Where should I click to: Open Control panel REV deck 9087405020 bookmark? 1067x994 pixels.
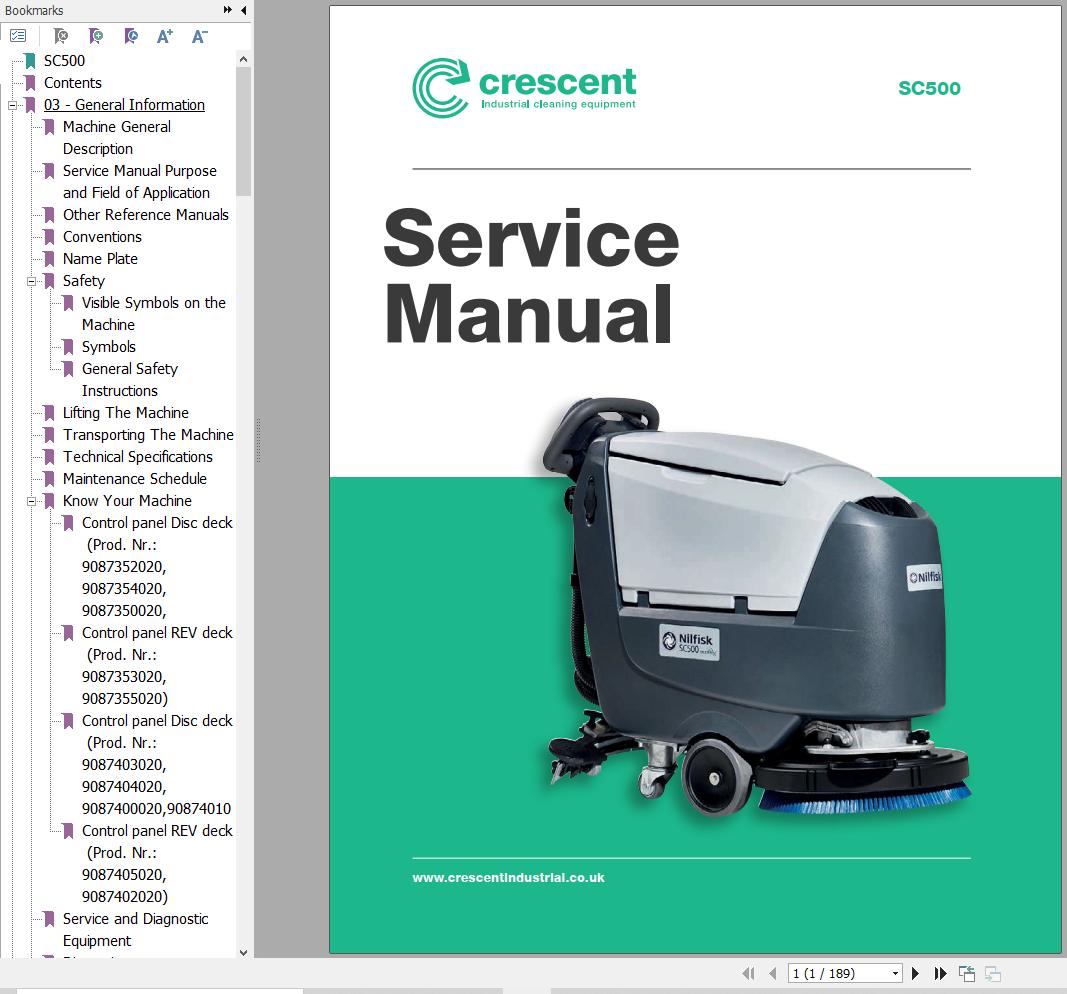pyautogui.click(x=157, y=863)
